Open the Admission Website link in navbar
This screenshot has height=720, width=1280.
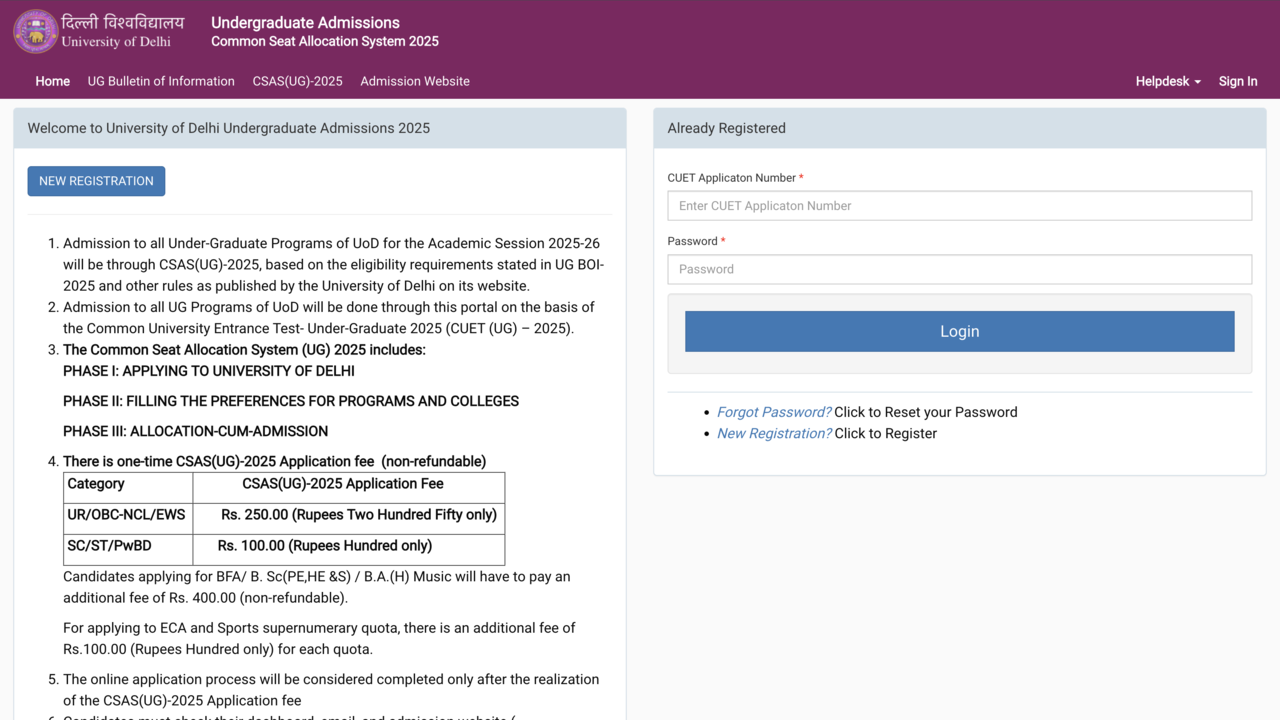pyautogui.click(x=415, y=81)
